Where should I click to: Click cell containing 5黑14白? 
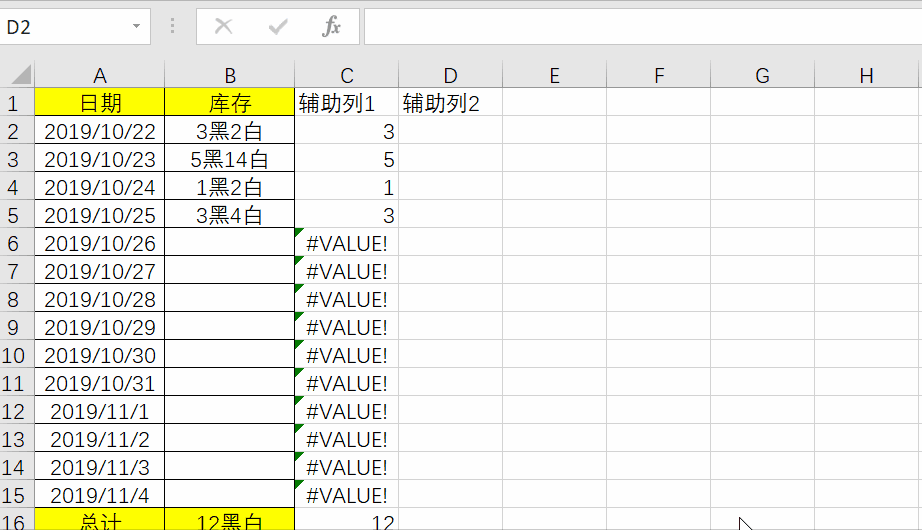pos(230,158)
